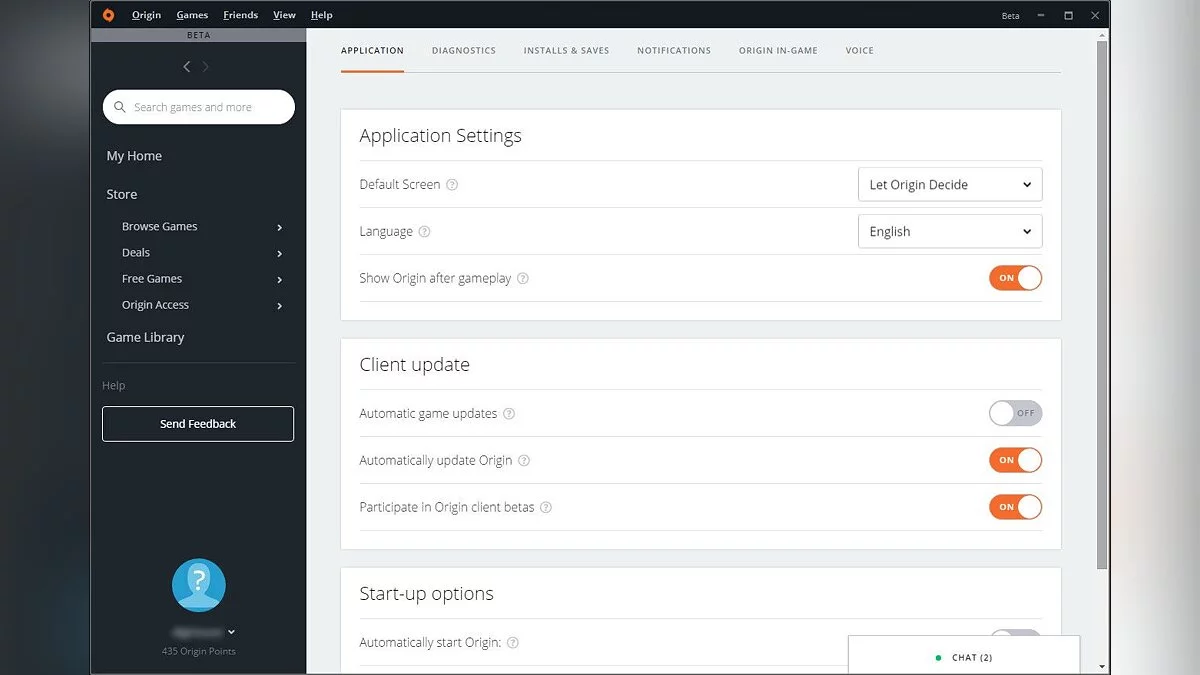Turn off Participate in Origin client betas
The image size is (1200, 675).
tap(1015, 507)
